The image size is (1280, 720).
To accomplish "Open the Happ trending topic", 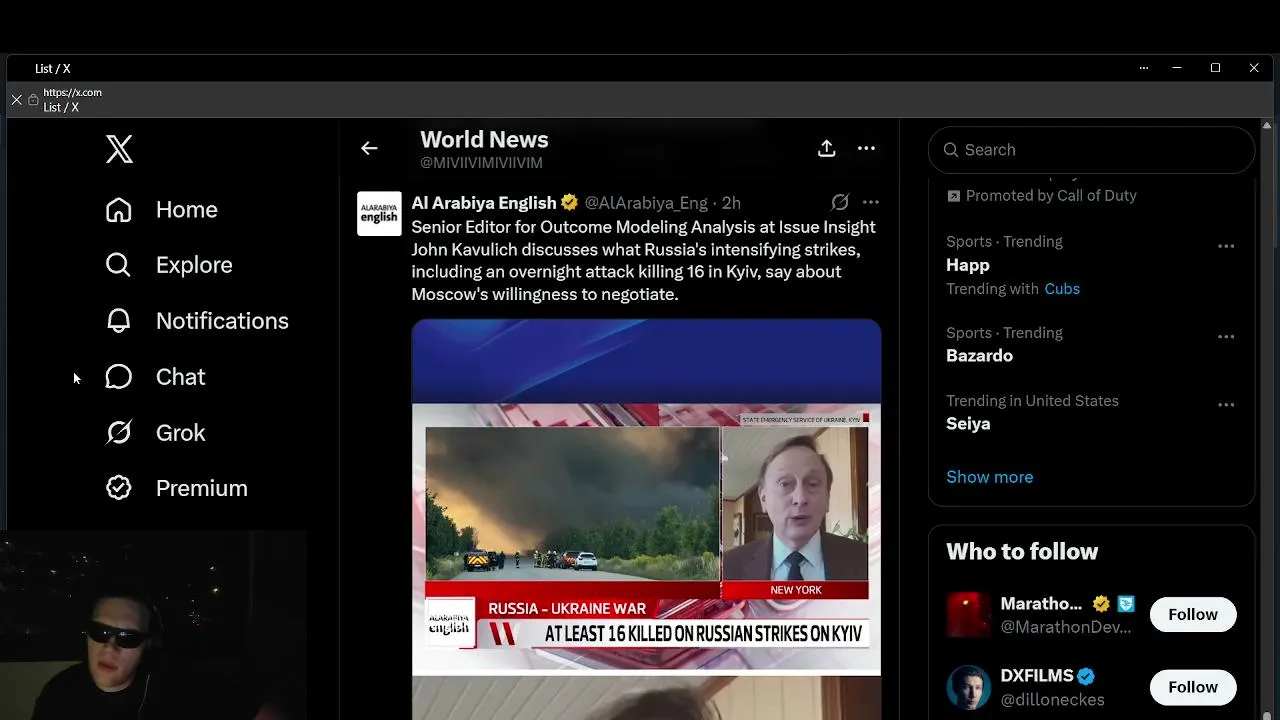I will pyautogui.click(x=968, y=265).
